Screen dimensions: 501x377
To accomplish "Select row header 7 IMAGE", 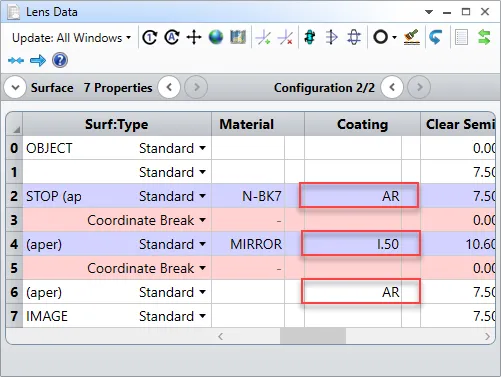I will [x=14, y=316].
